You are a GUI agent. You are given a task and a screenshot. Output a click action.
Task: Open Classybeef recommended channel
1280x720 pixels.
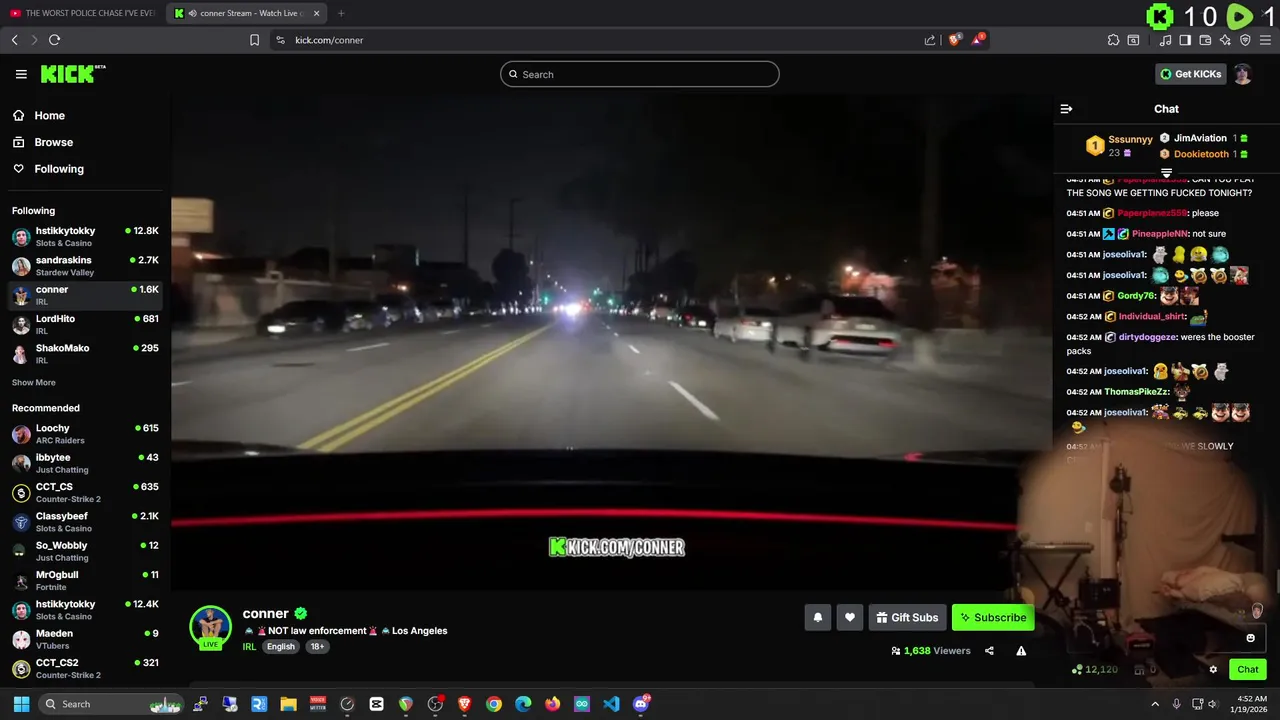click(x=85, y=522)
